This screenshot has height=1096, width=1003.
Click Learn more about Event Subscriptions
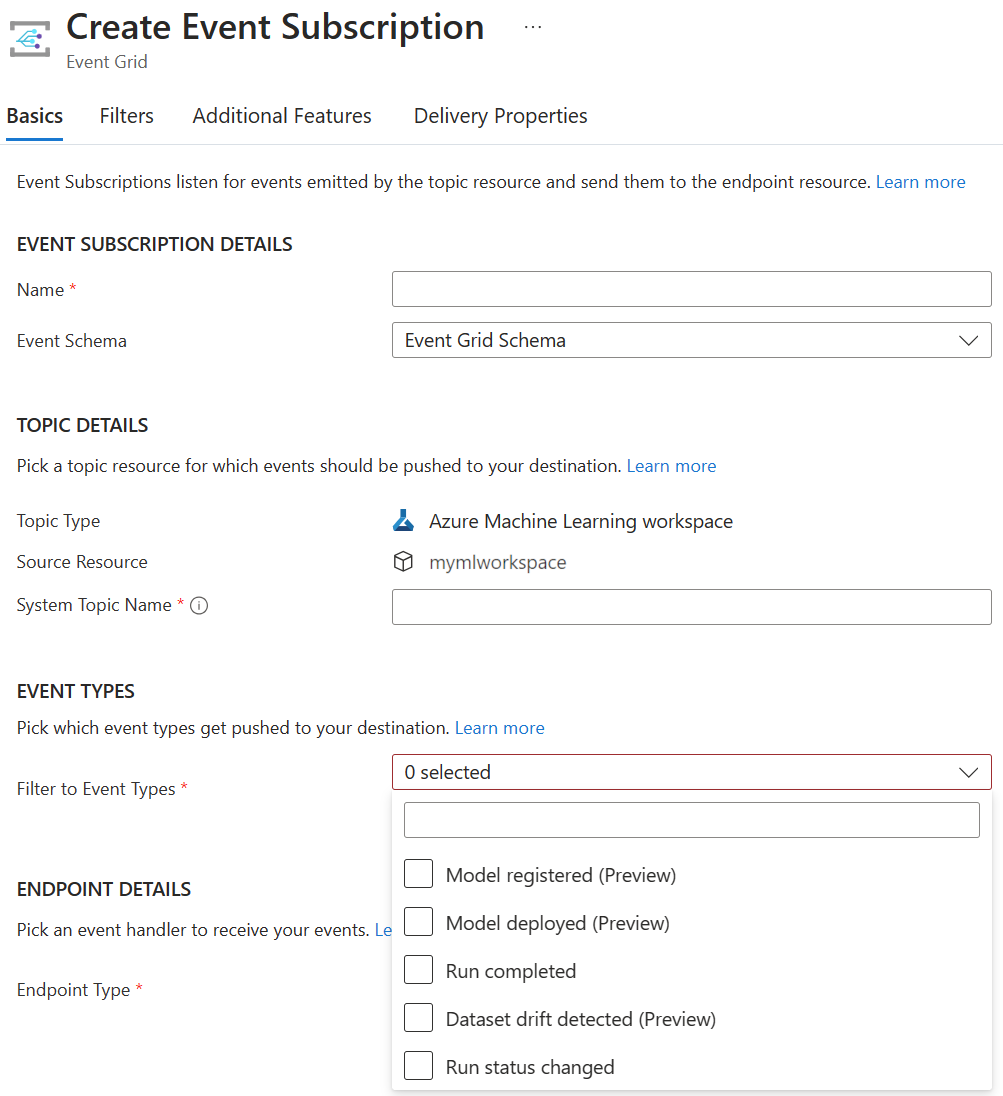[920, 181]
